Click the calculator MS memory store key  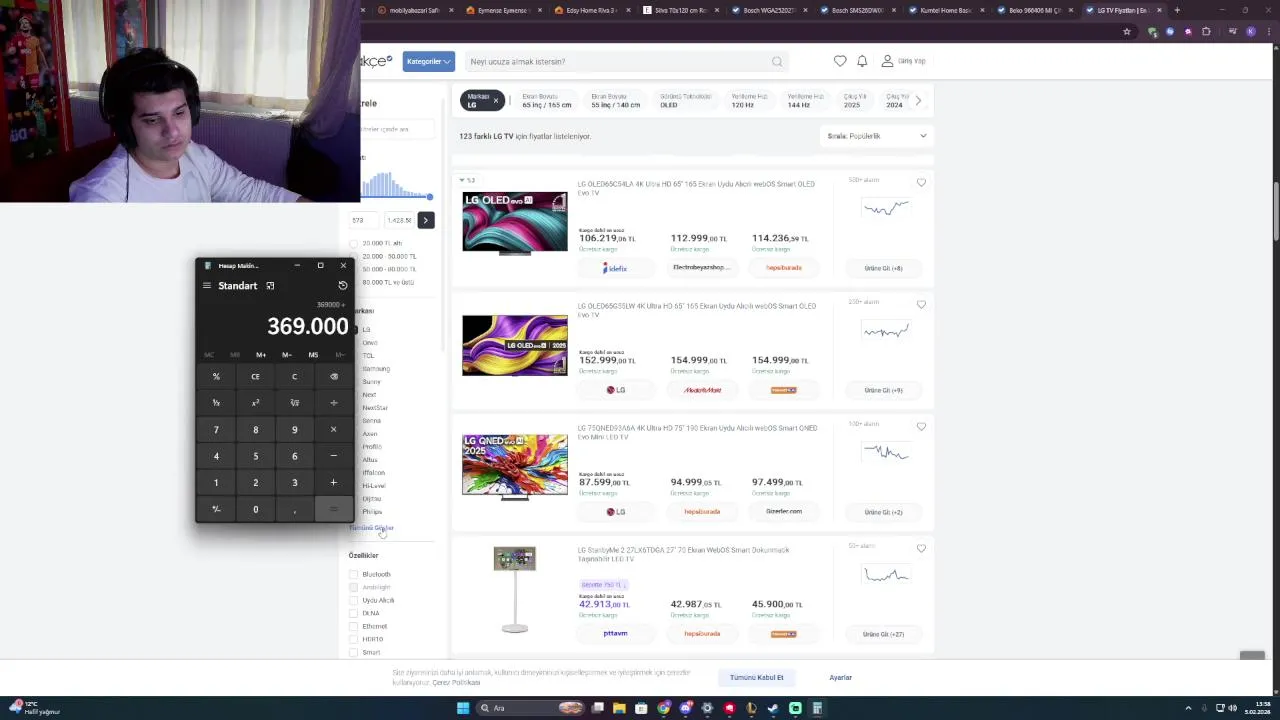tap(313, 355)
